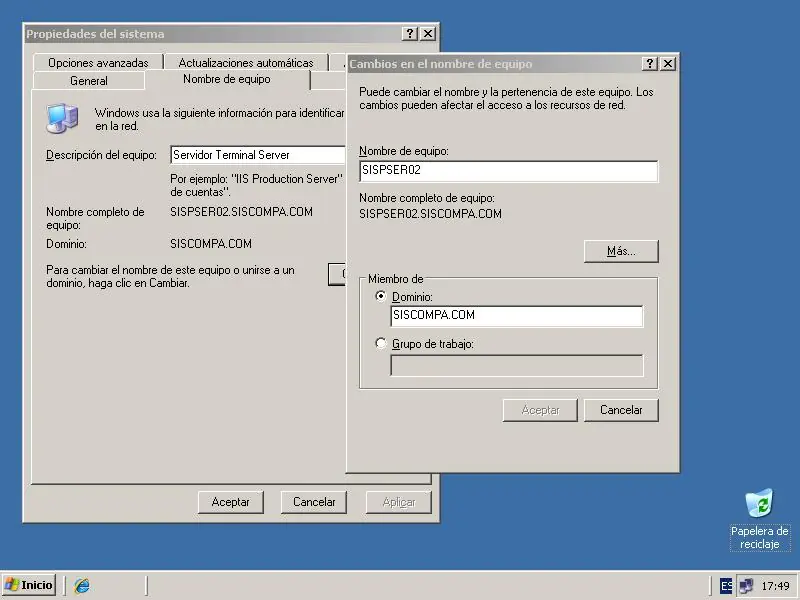800x600 pixels.
Task: Switch to the General tab
Action: (89, 81)
